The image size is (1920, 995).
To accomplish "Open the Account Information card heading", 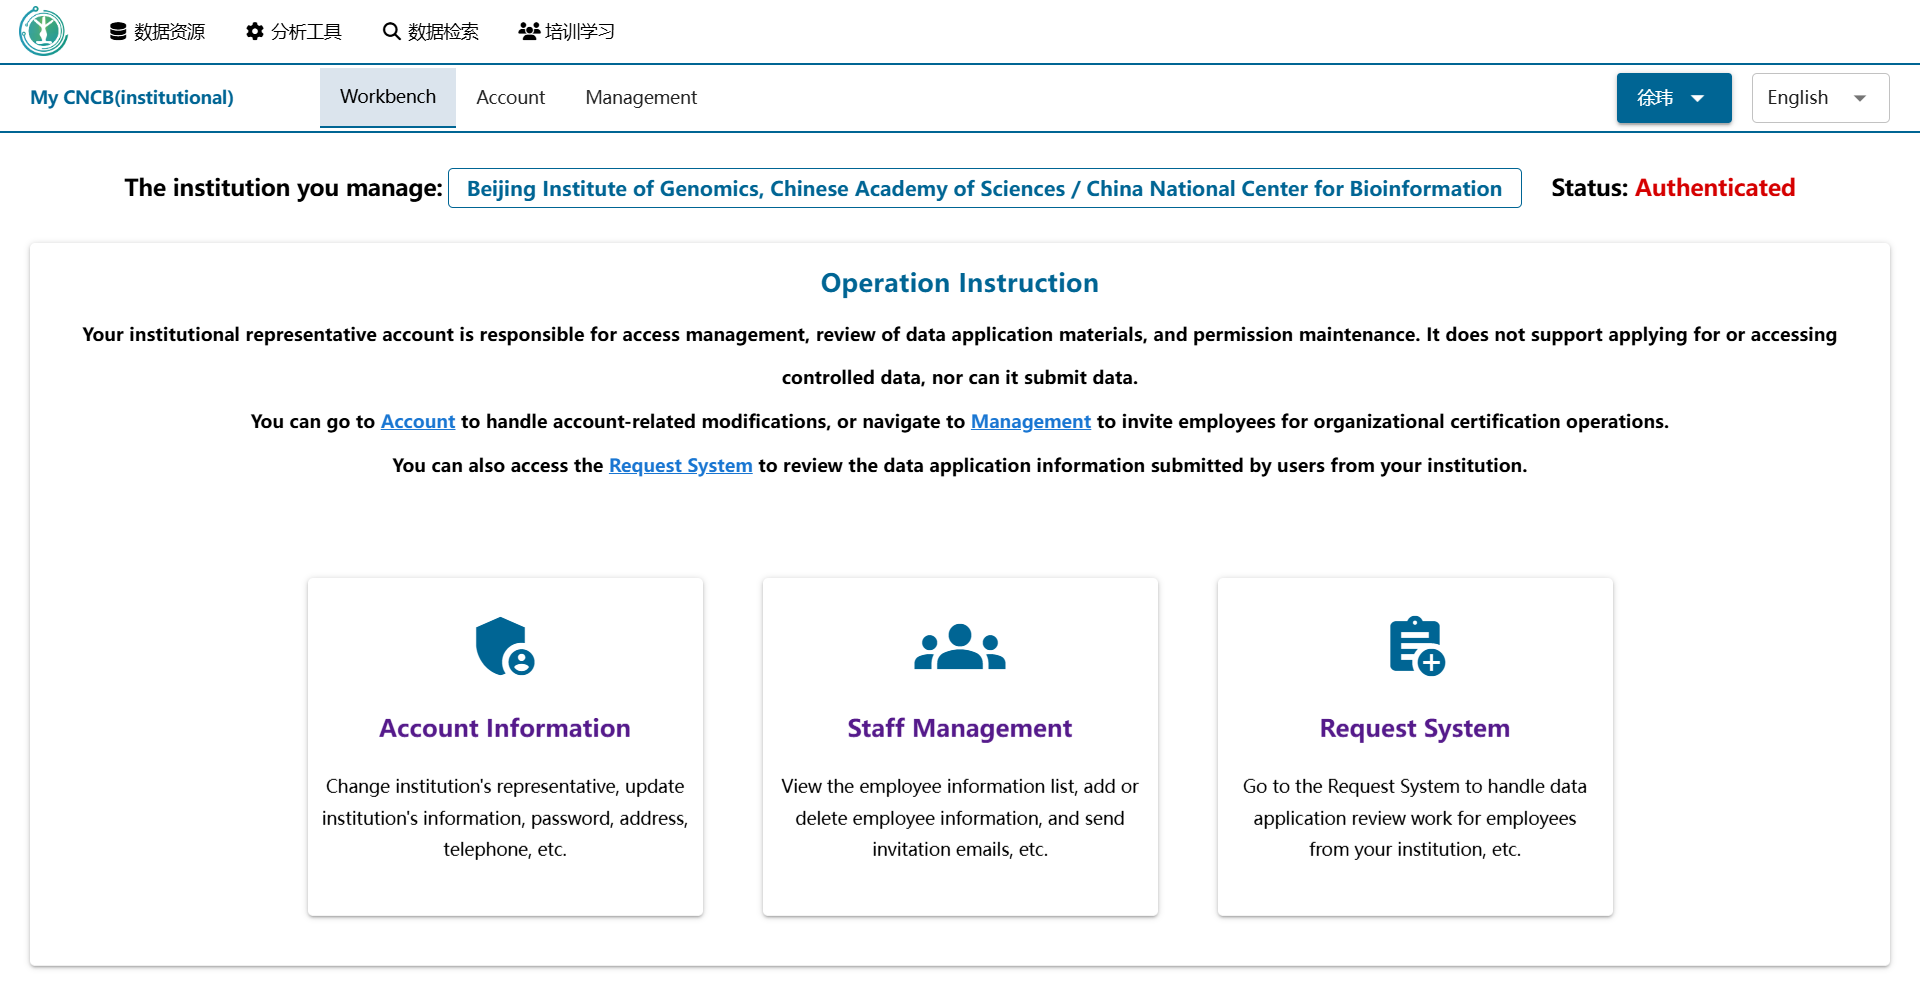I will (505, 728).
